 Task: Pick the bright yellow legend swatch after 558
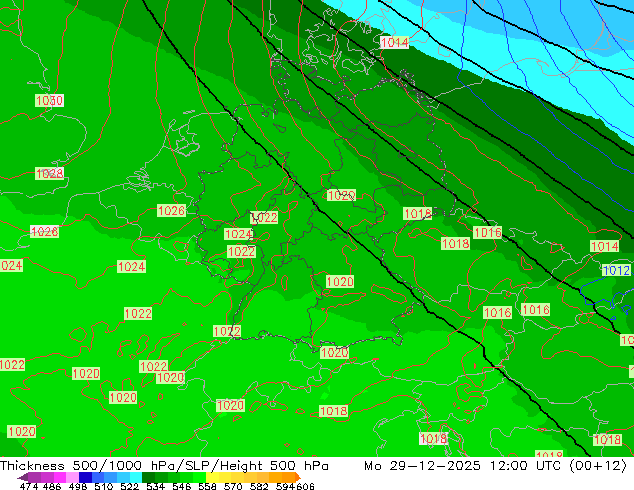click(x=212, y=477)
